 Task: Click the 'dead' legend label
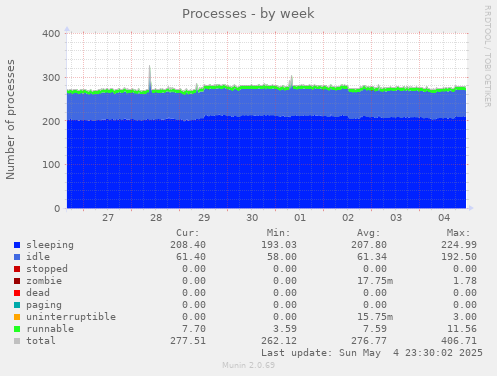[38, 293]
